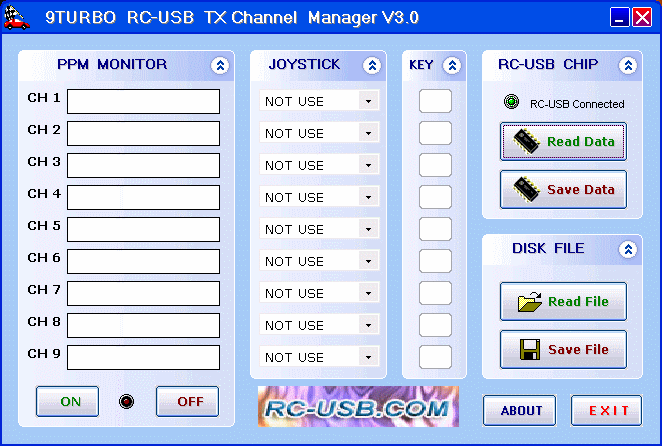Click the Save File floppy button
The image size is (662, 446).
click(x=563, y=350)
